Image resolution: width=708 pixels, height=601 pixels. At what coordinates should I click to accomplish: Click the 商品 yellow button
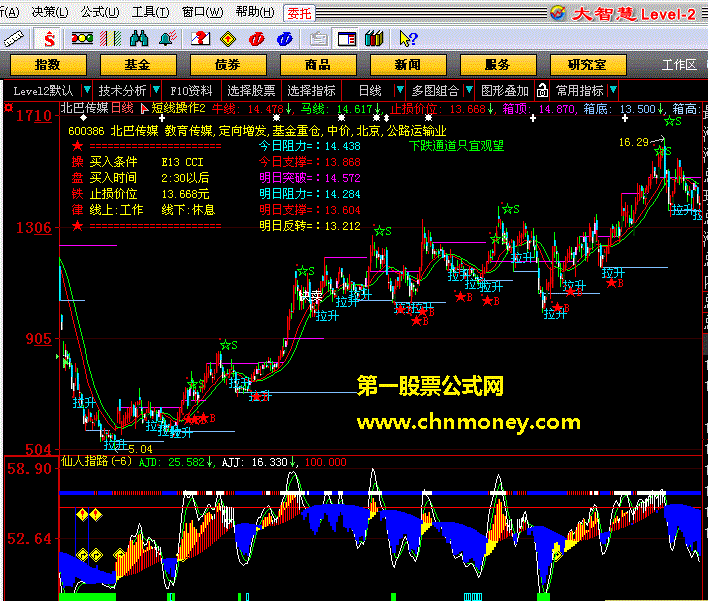(x=318, y=65)
